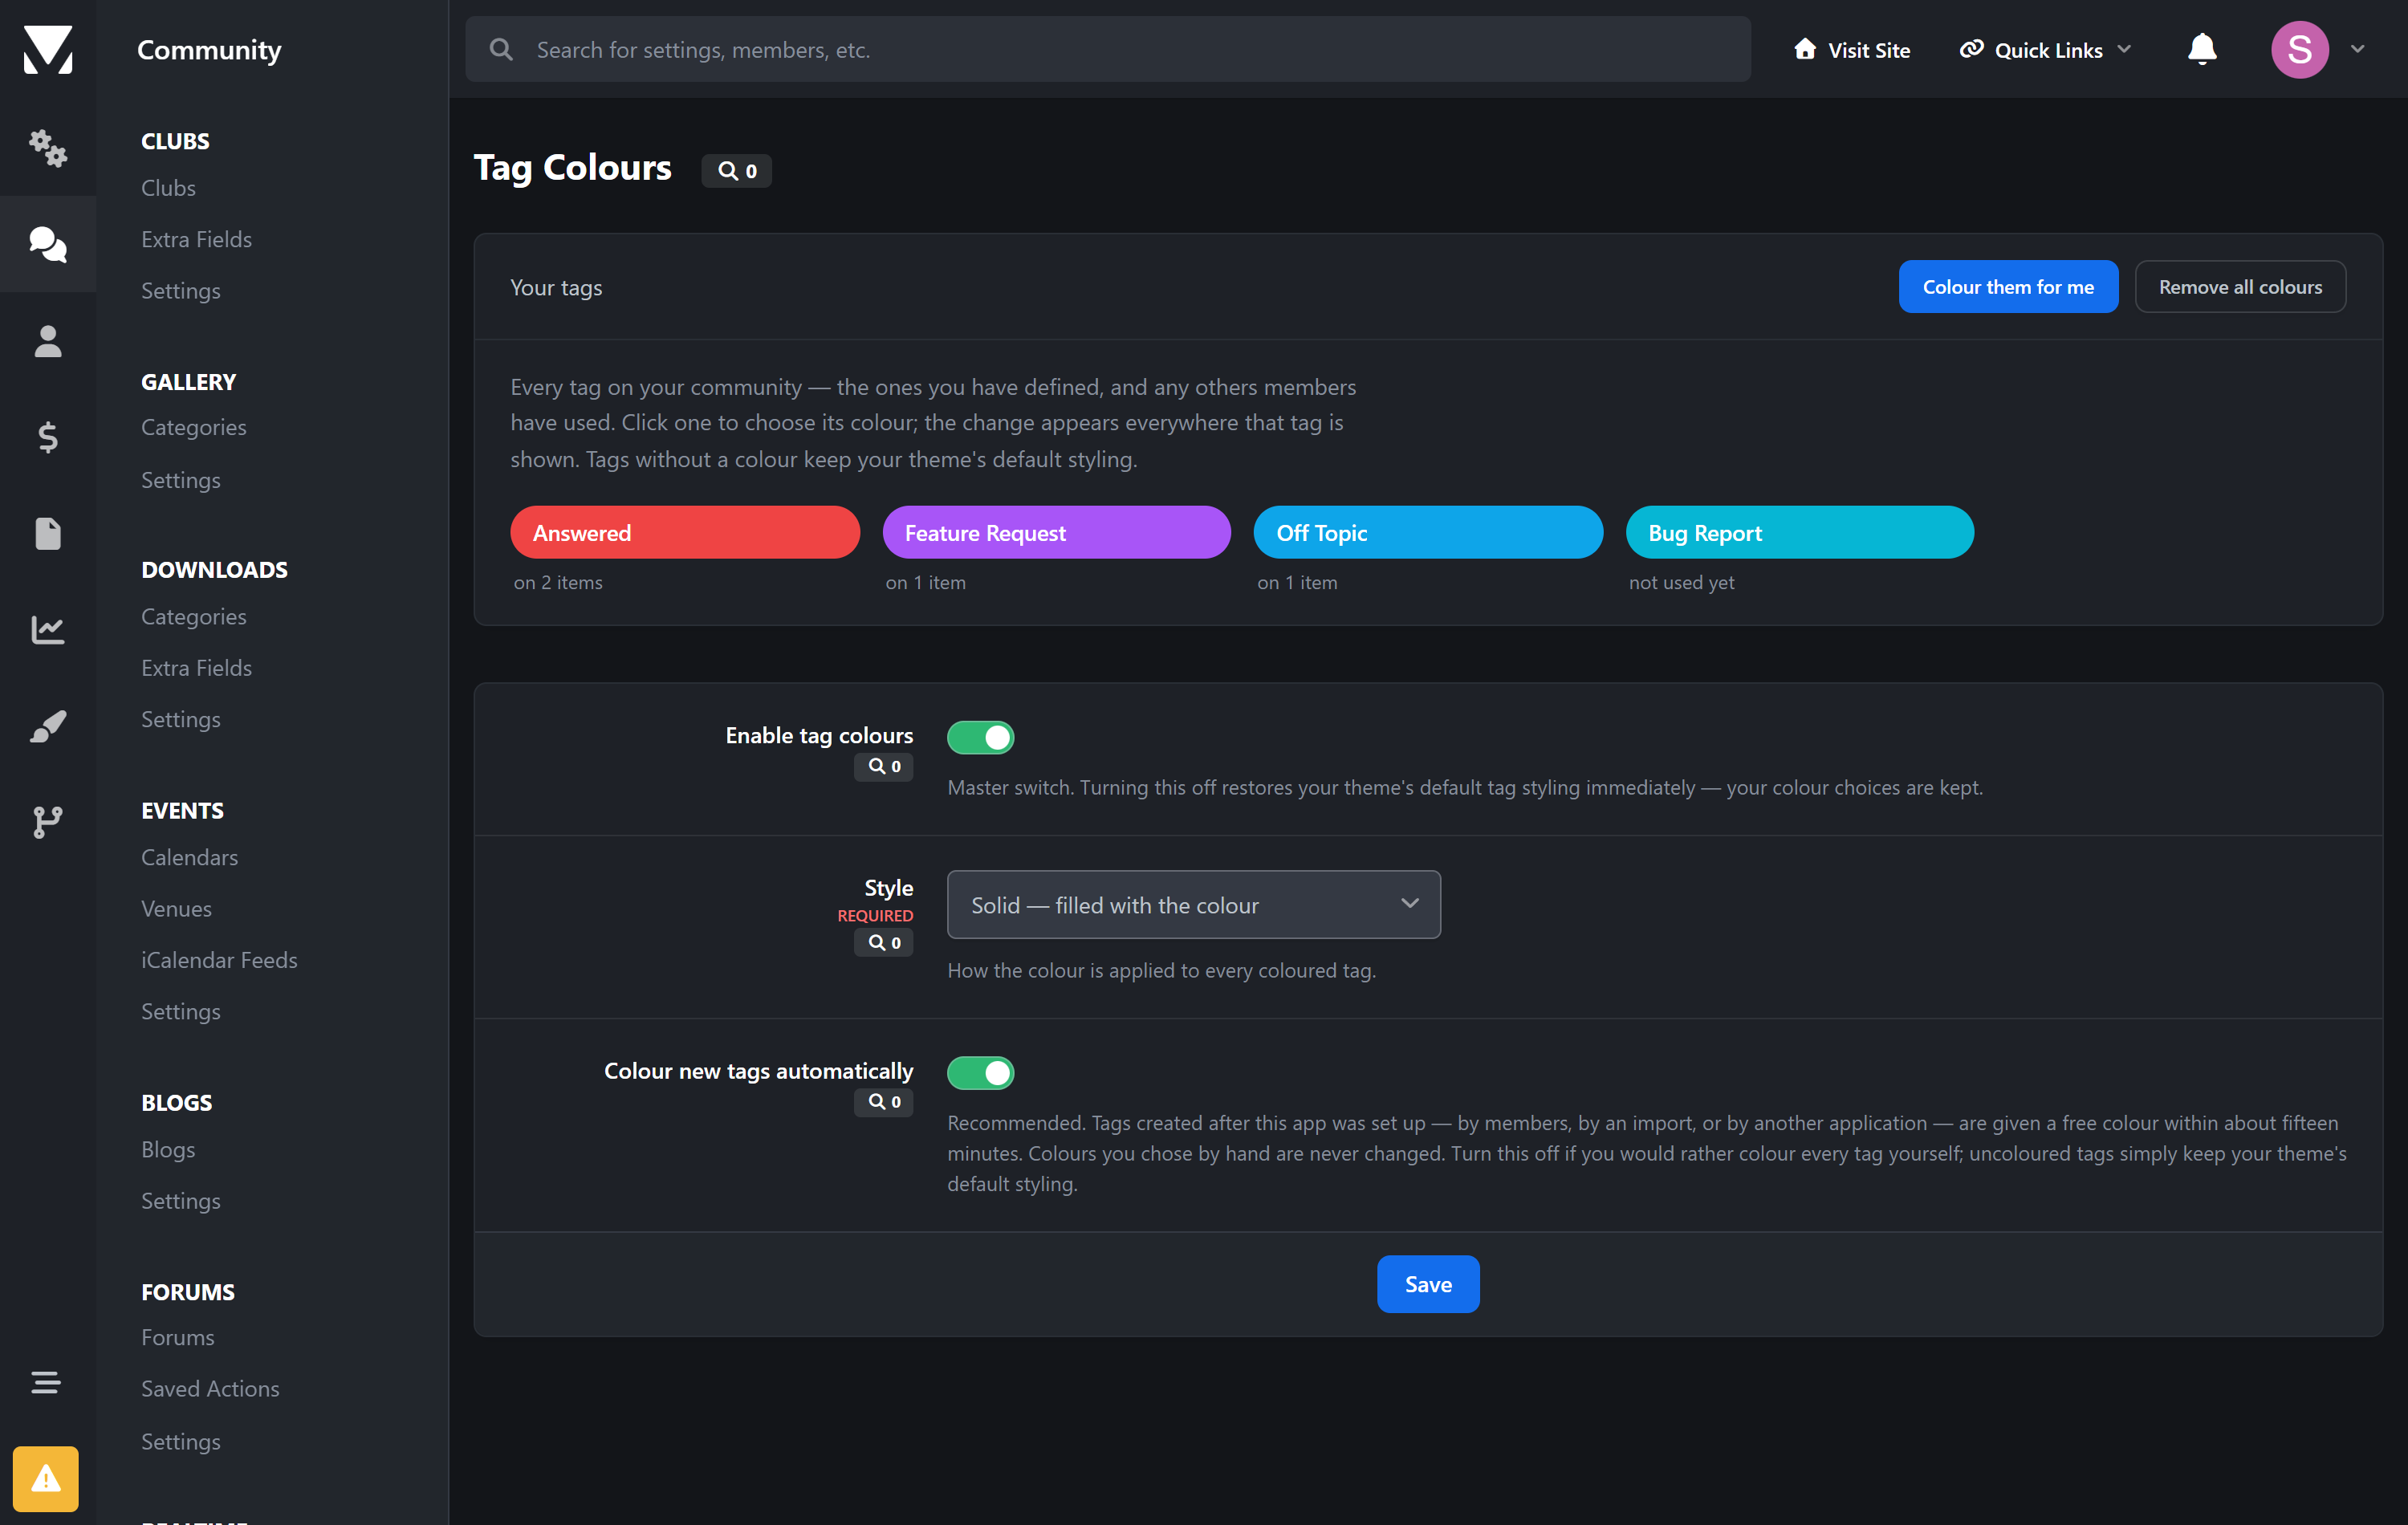Click the Colour them for me button
The image size is (2408, 1525).
2008,287
